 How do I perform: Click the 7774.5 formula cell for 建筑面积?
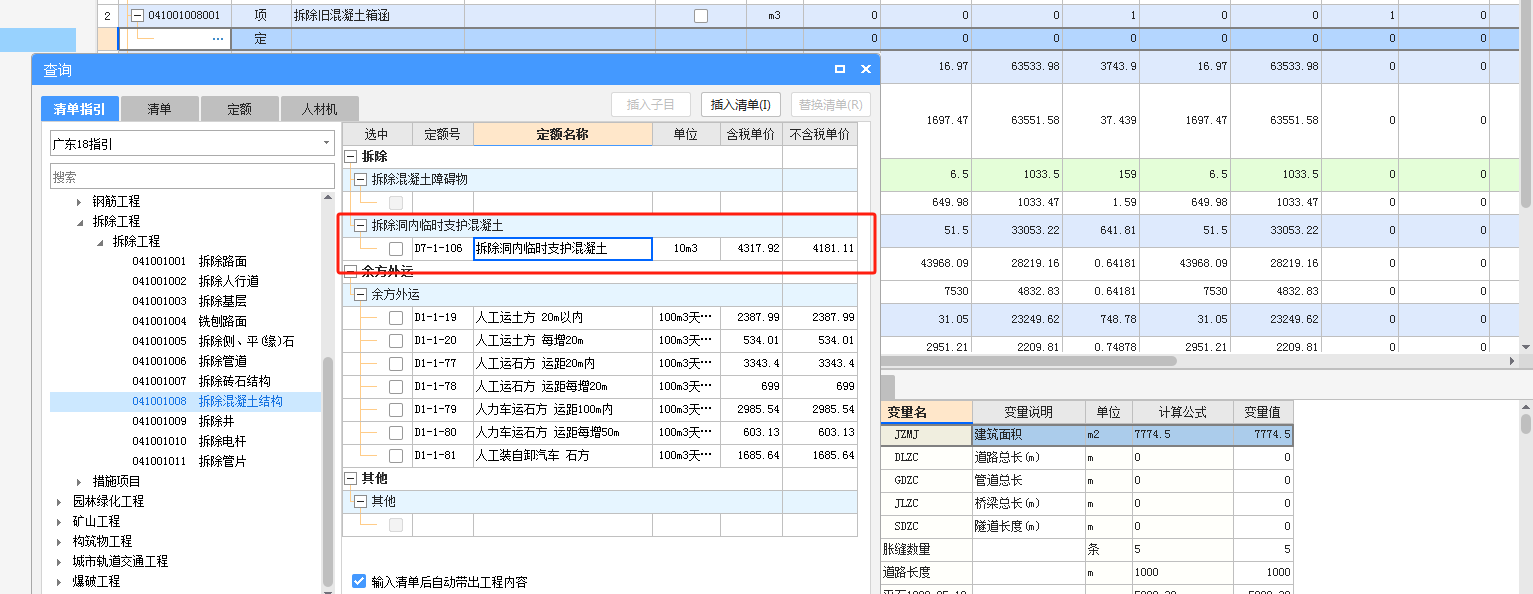pyautogui.click(x=1182, y=435)
